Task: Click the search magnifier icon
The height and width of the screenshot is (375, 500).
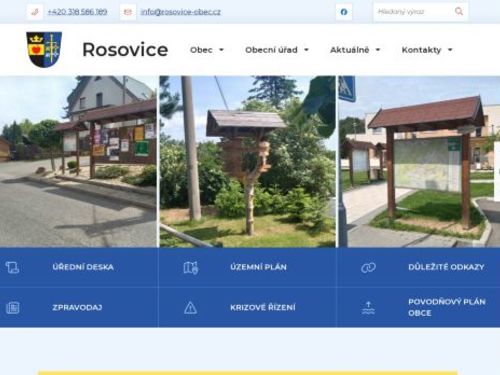Action: (x=459, y=12)
